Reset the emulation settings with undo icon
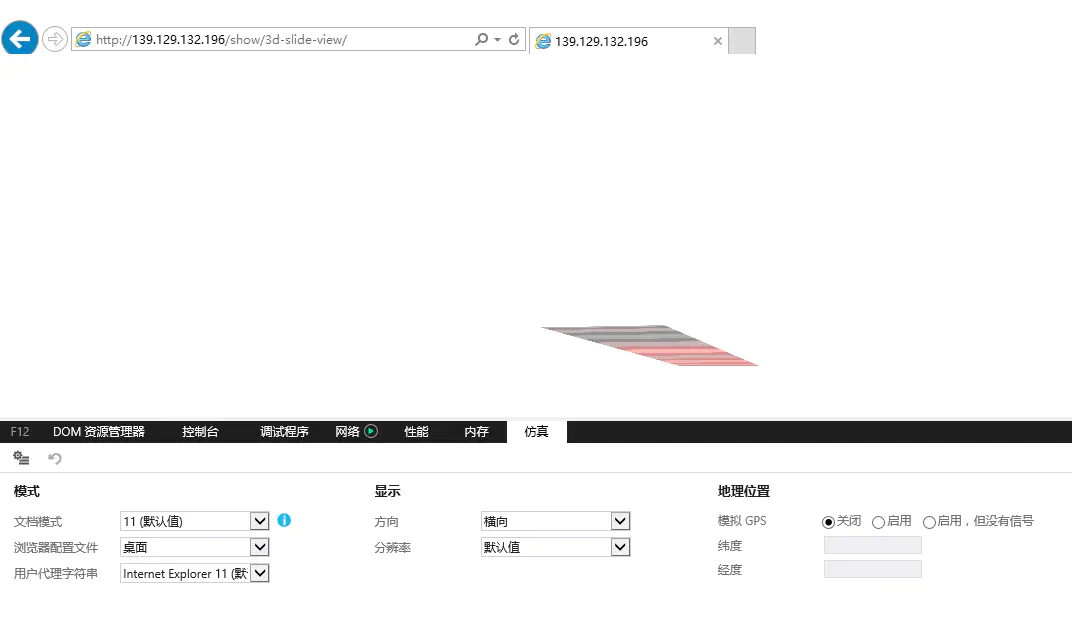1072x622 pixels. (x=54, y=458)
